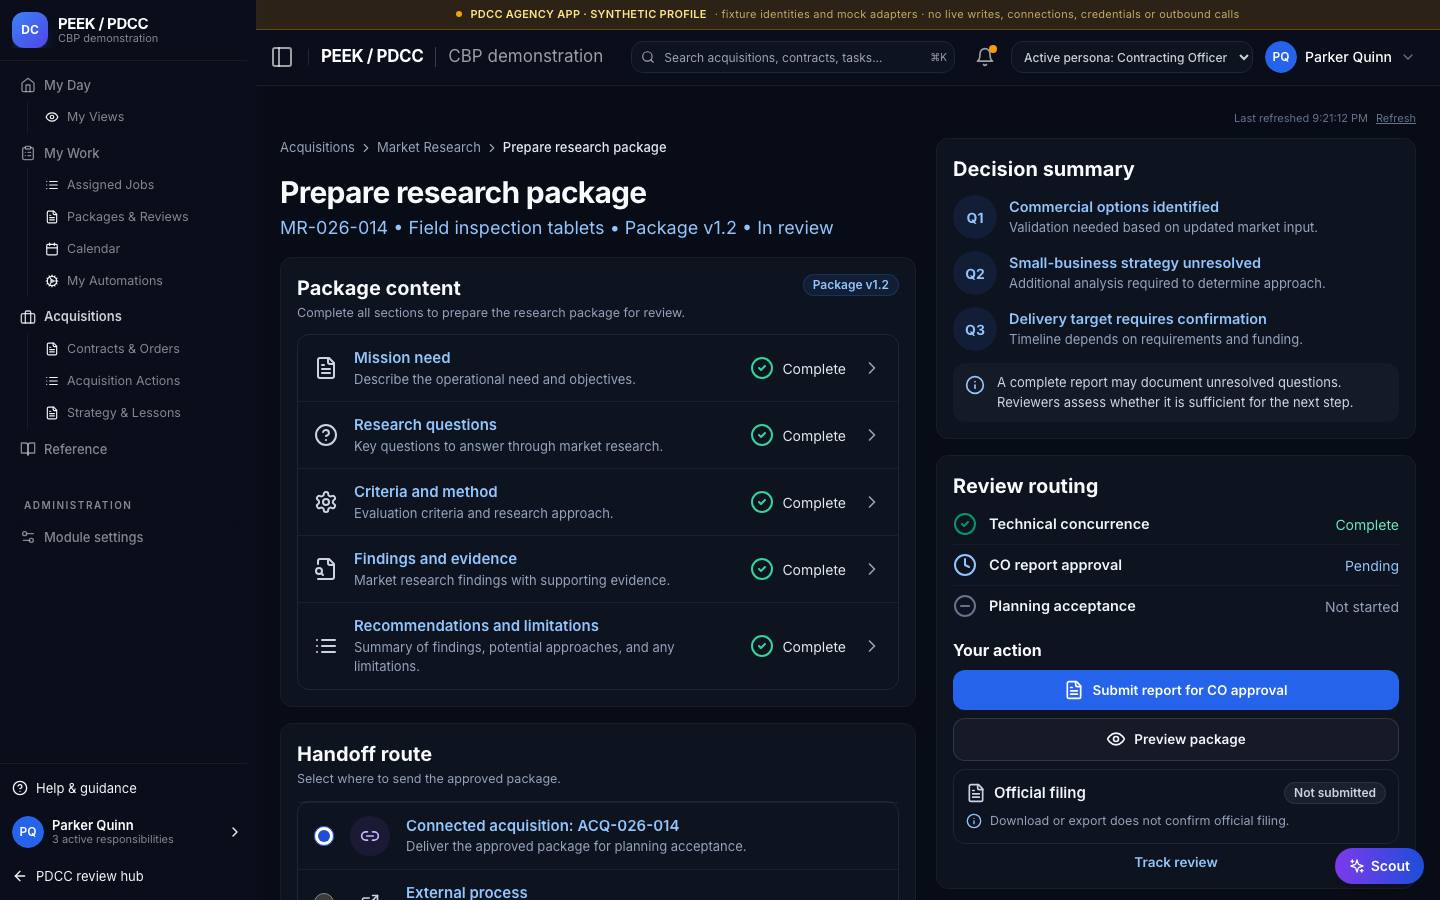Expand the Mission need row chevron
Image resolution: width=1440 pixels, height=900 pixels.
point(872,368)
